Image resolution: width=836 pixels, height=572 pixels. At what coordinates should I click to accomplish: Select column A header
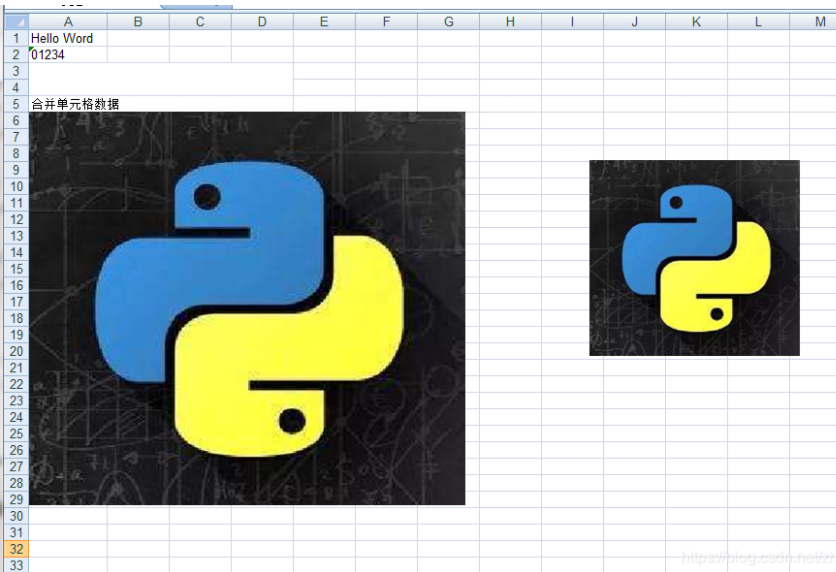click(68, 22)
